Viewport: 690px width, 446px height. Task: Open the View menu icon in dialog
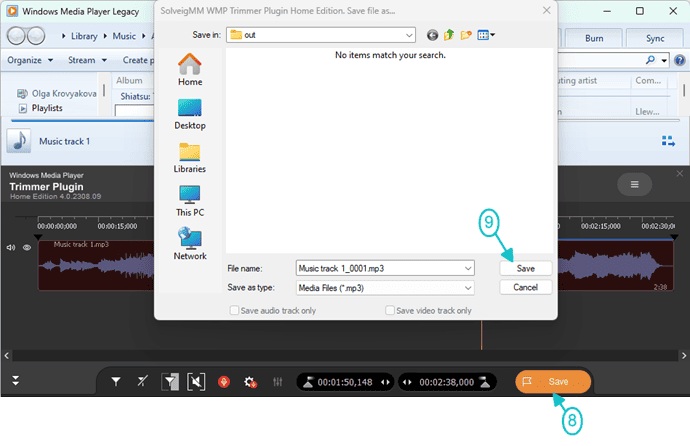click(x=486, y=35)
